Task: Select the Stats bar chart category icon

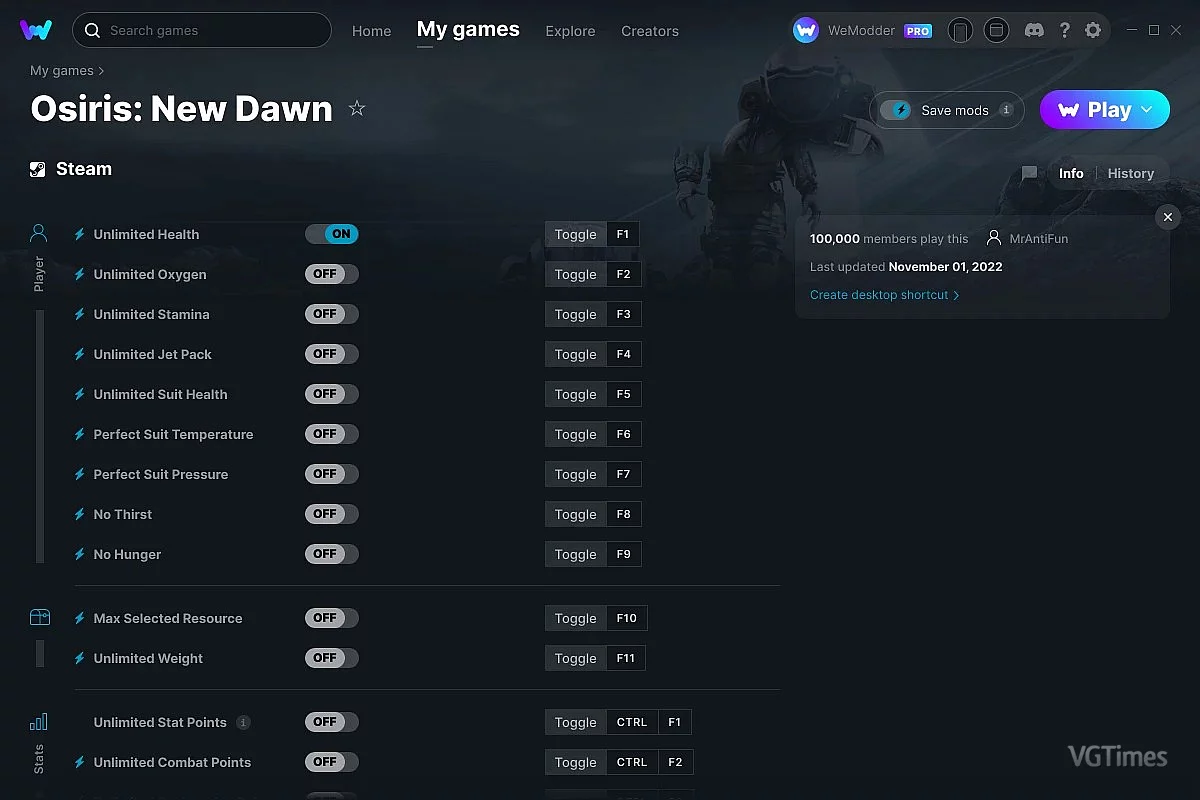Action: click(39, 722)
